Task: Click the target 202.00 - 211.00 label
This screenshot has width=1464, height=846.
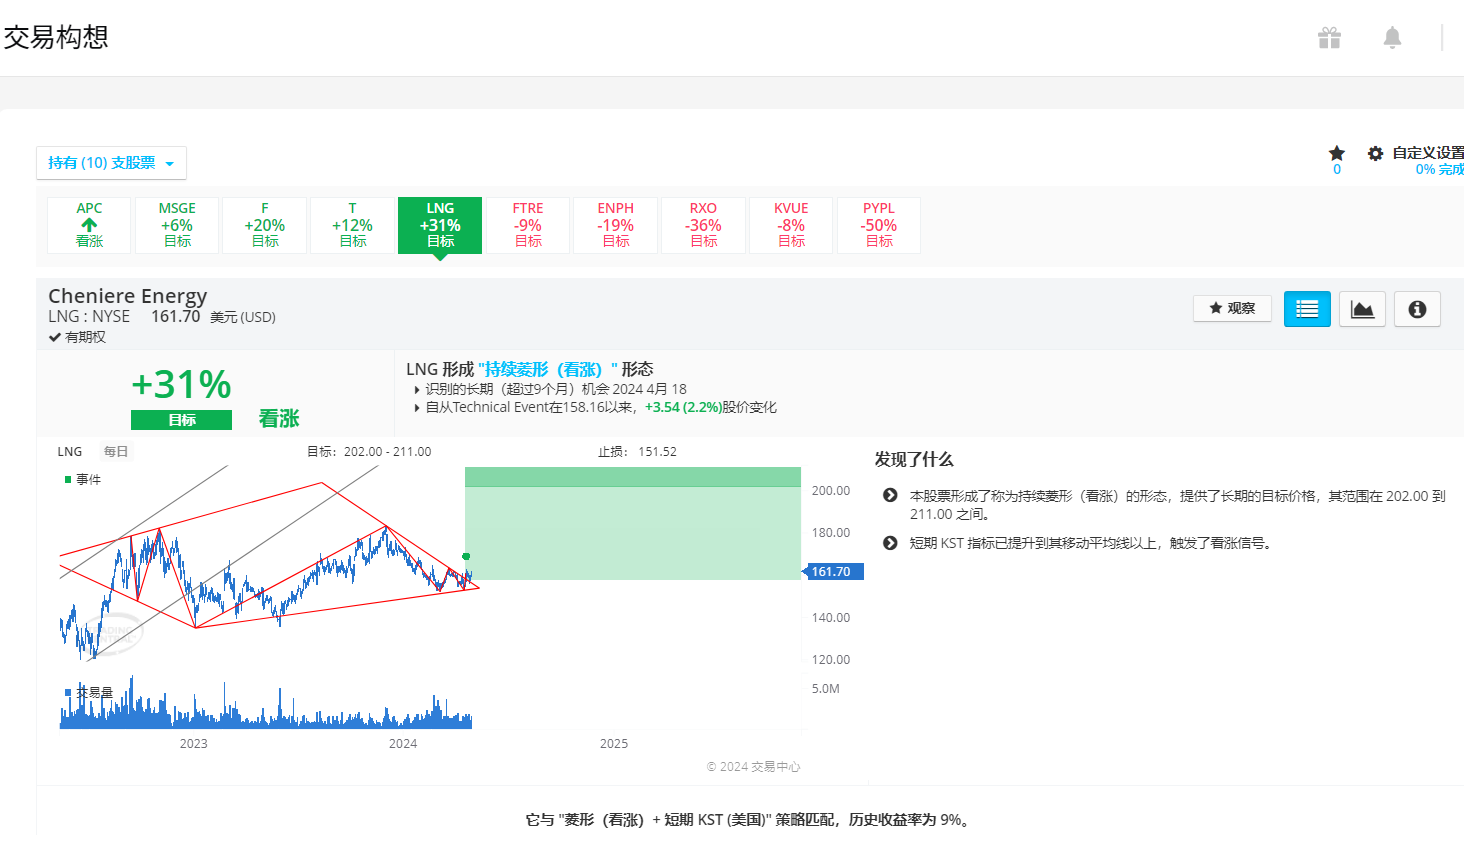Action: [369, 452]
